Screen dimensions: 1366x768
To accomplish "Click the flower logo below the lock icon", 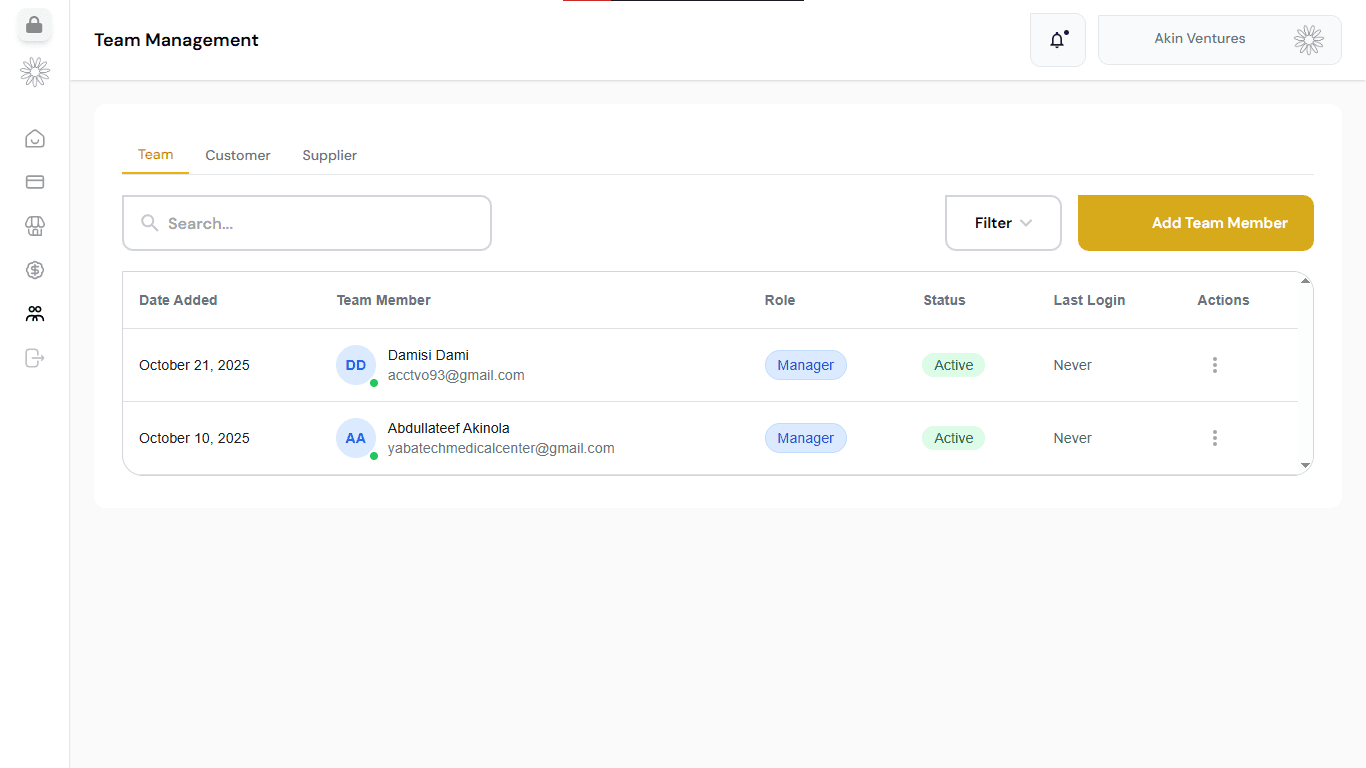I will point(34,72).
